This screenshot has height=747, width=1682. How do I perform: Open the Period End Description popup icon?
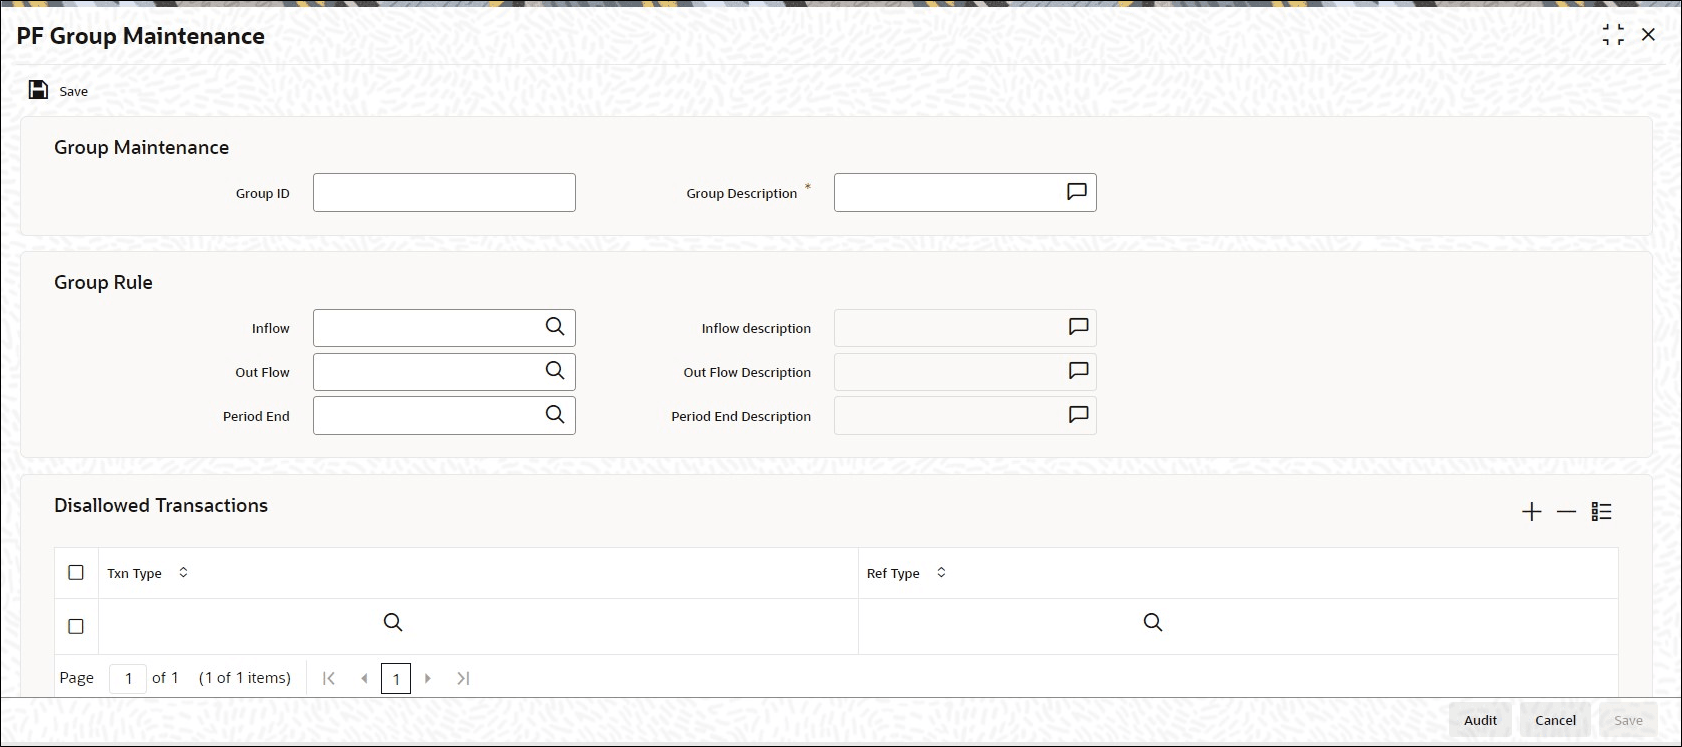[1078, 415]
